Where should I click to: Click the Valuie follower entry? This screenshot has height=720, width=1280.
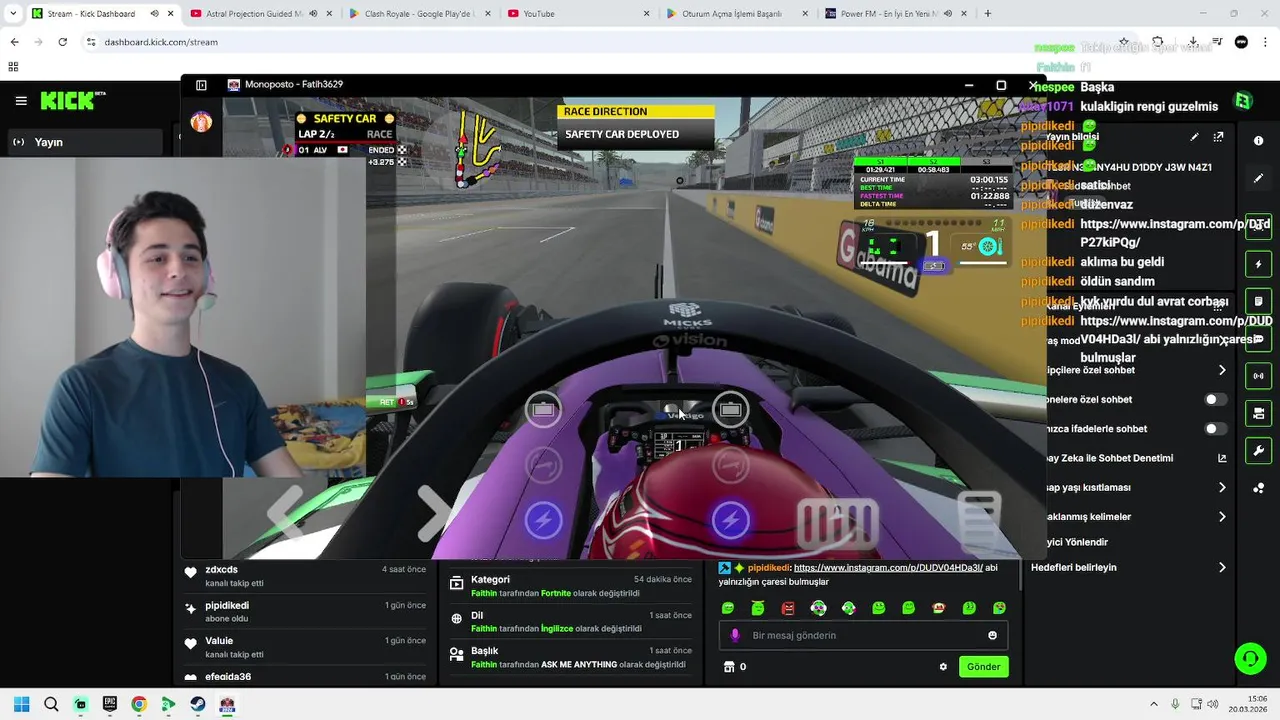pos(307,647)
